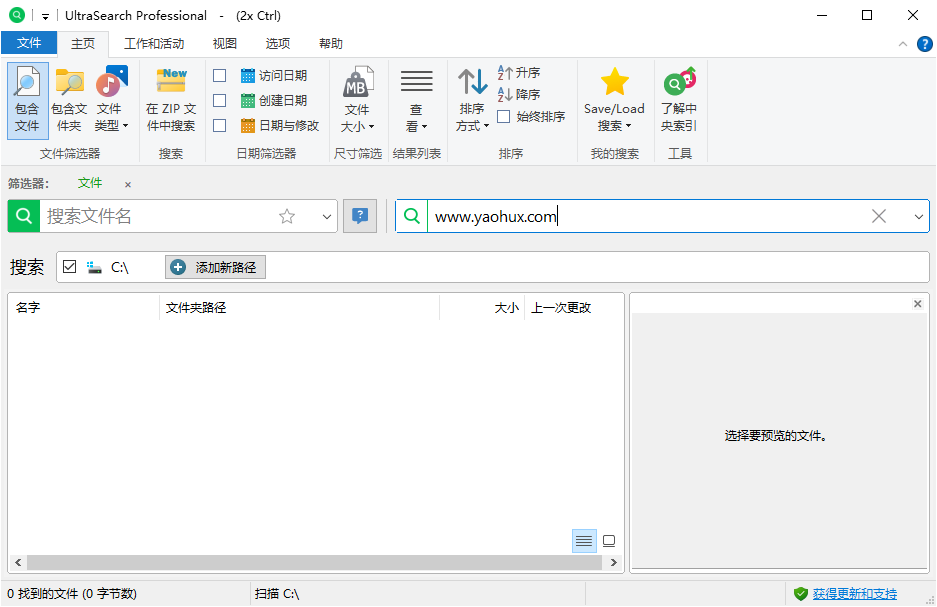This screenshot has height=607, width=937.
Task: Open the 选项 menu
Action: [x=277, y=43]
